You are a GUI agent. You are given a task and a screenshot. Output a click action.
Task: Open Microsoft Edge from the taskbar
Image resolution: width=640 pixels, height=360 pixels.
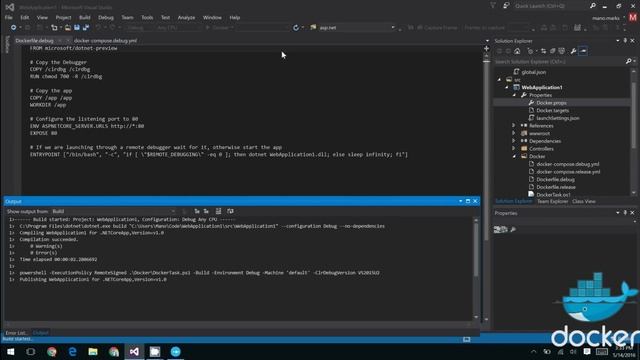pyautogui.click(x=72, y=352)
